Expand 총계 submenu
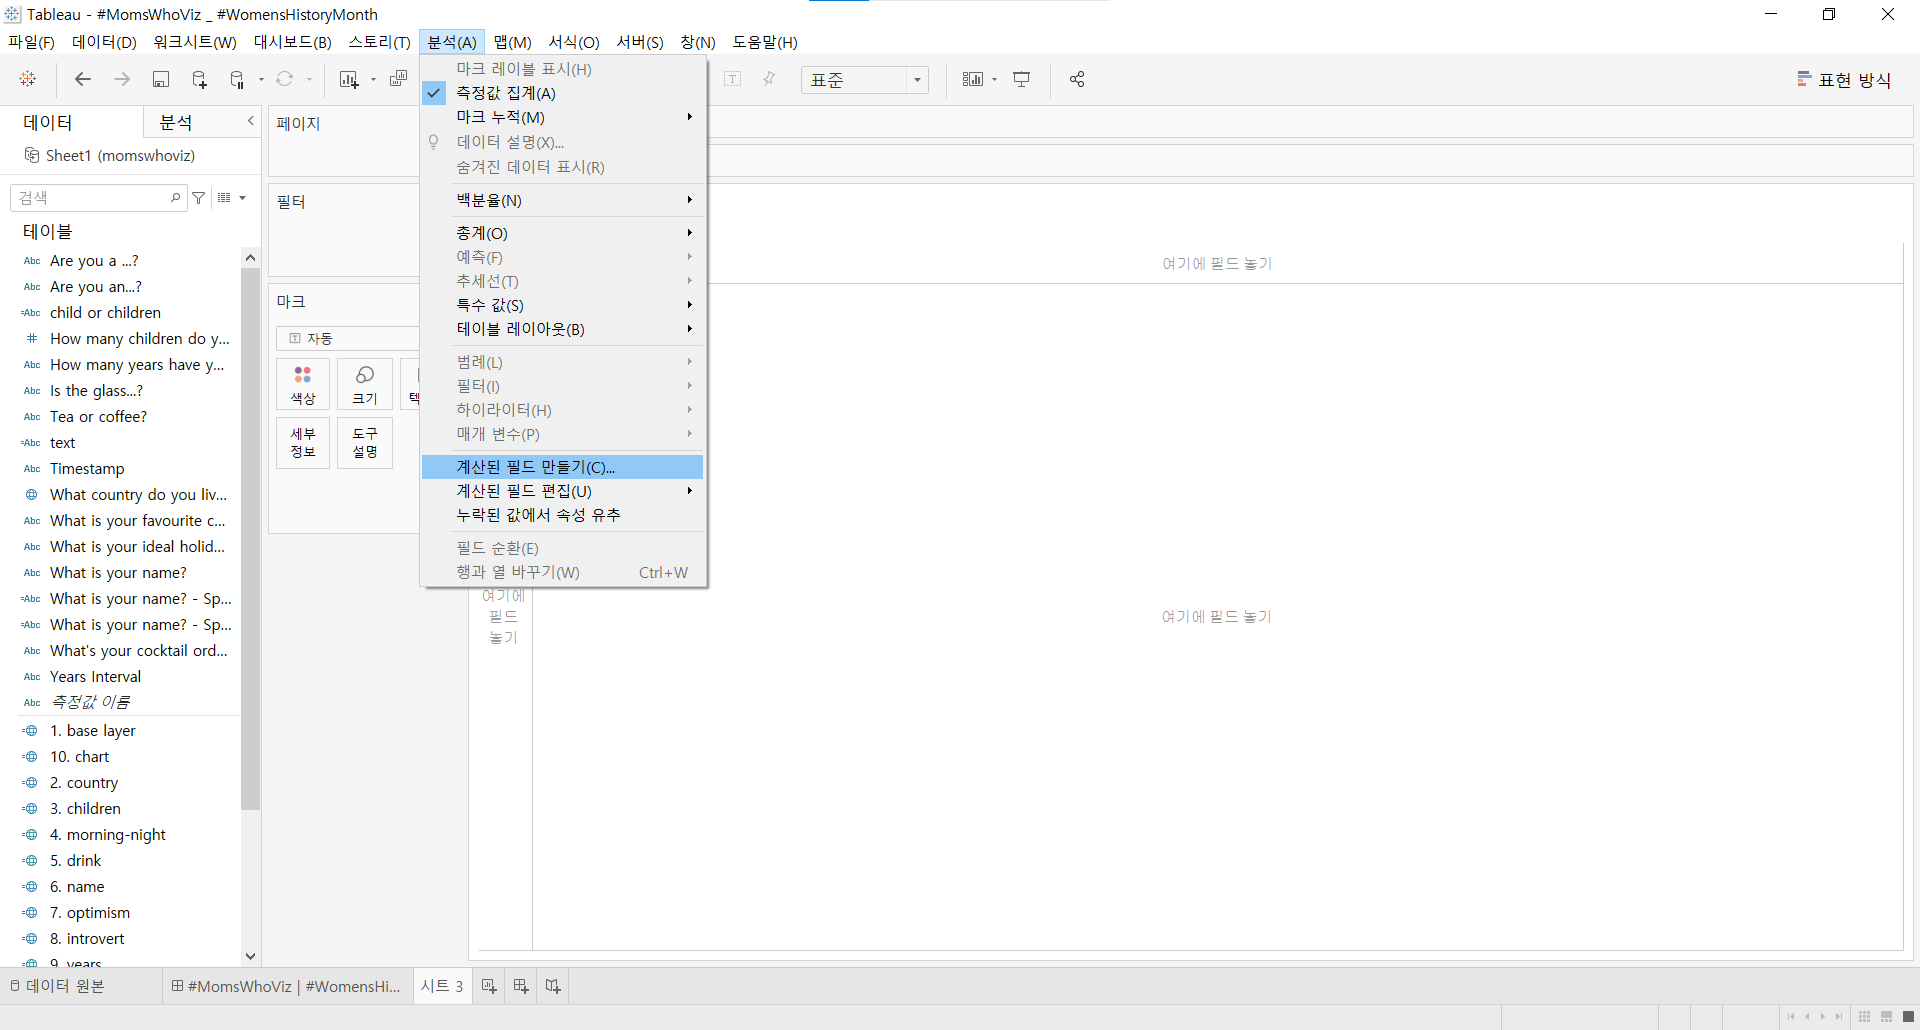Viewport: 1920px width, 1030px height. point(563,233)
